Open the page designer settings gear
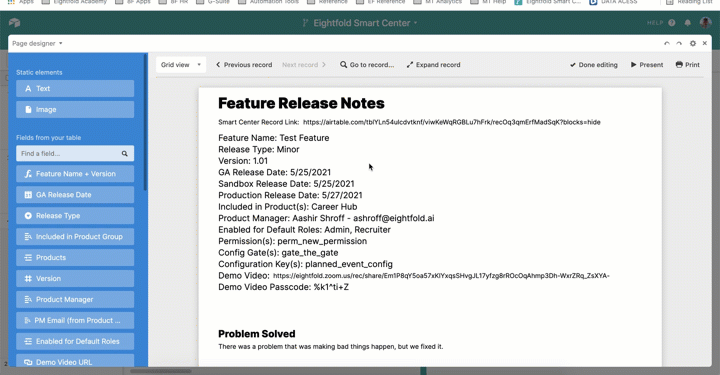This screenshot has height=375, width=720. coord(692,44)
